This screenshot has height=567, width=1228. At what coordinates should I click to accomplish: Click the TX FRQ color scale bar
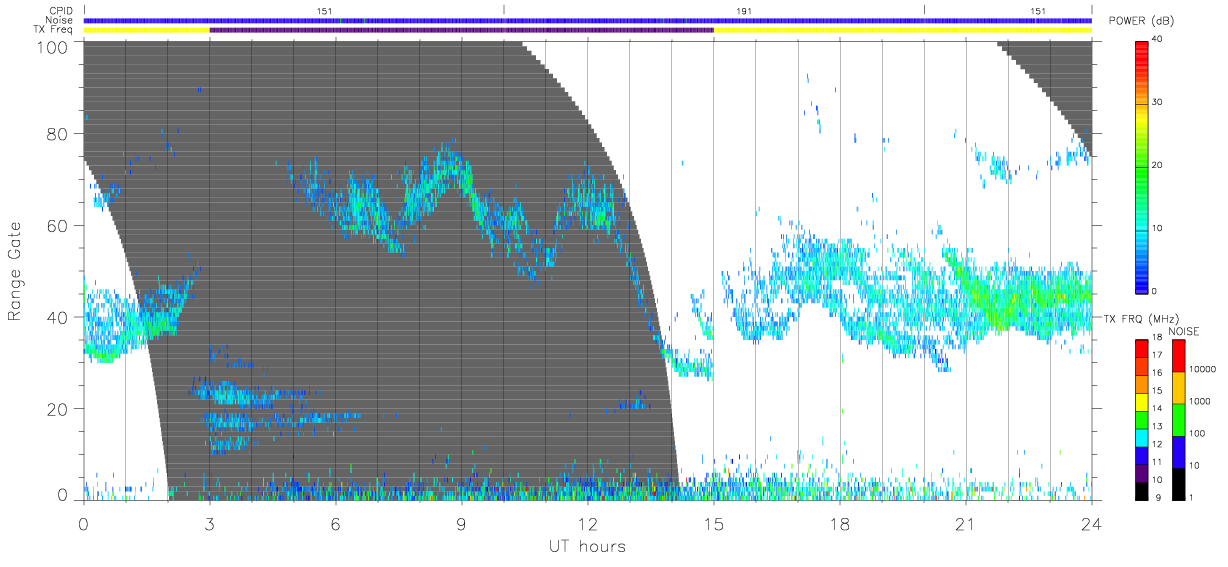tap(1141, 419)
